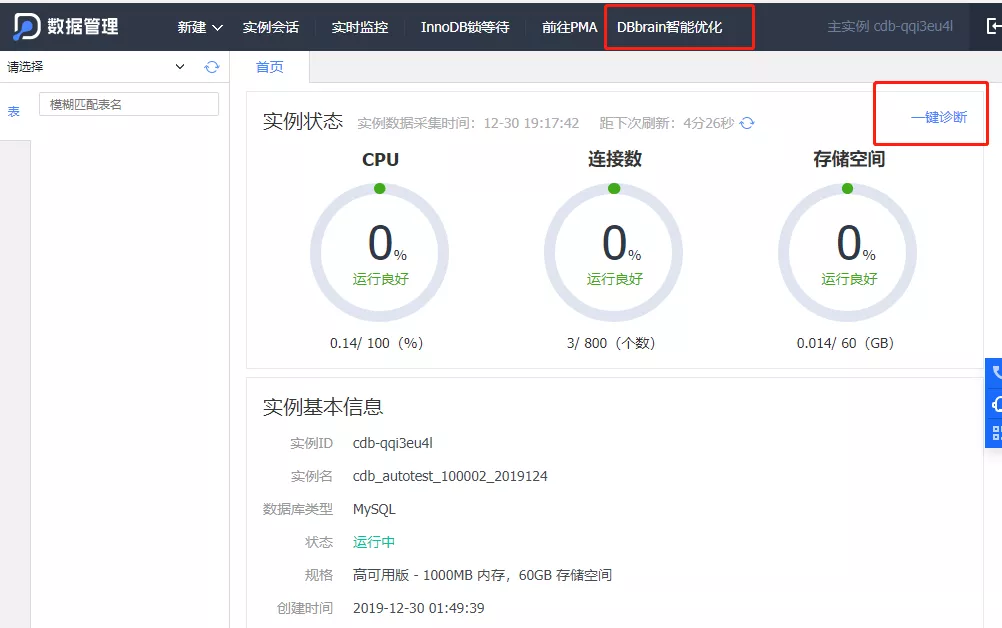
Task: Click the 0.014/ 60 (GB) storage value
Action: (845, 343)
